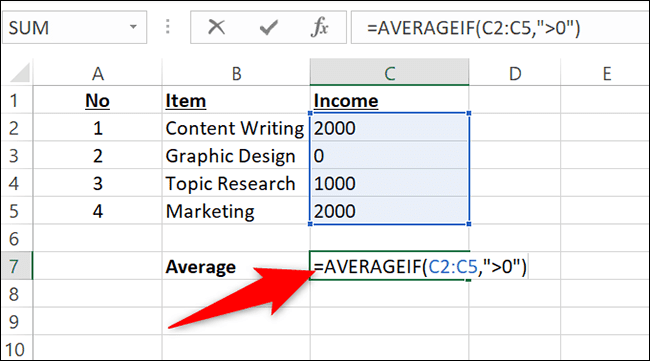Click the AVERAGEIF formula cell C7
The height and width of the screenshot is (361, 650).
[x=389, y=266]
